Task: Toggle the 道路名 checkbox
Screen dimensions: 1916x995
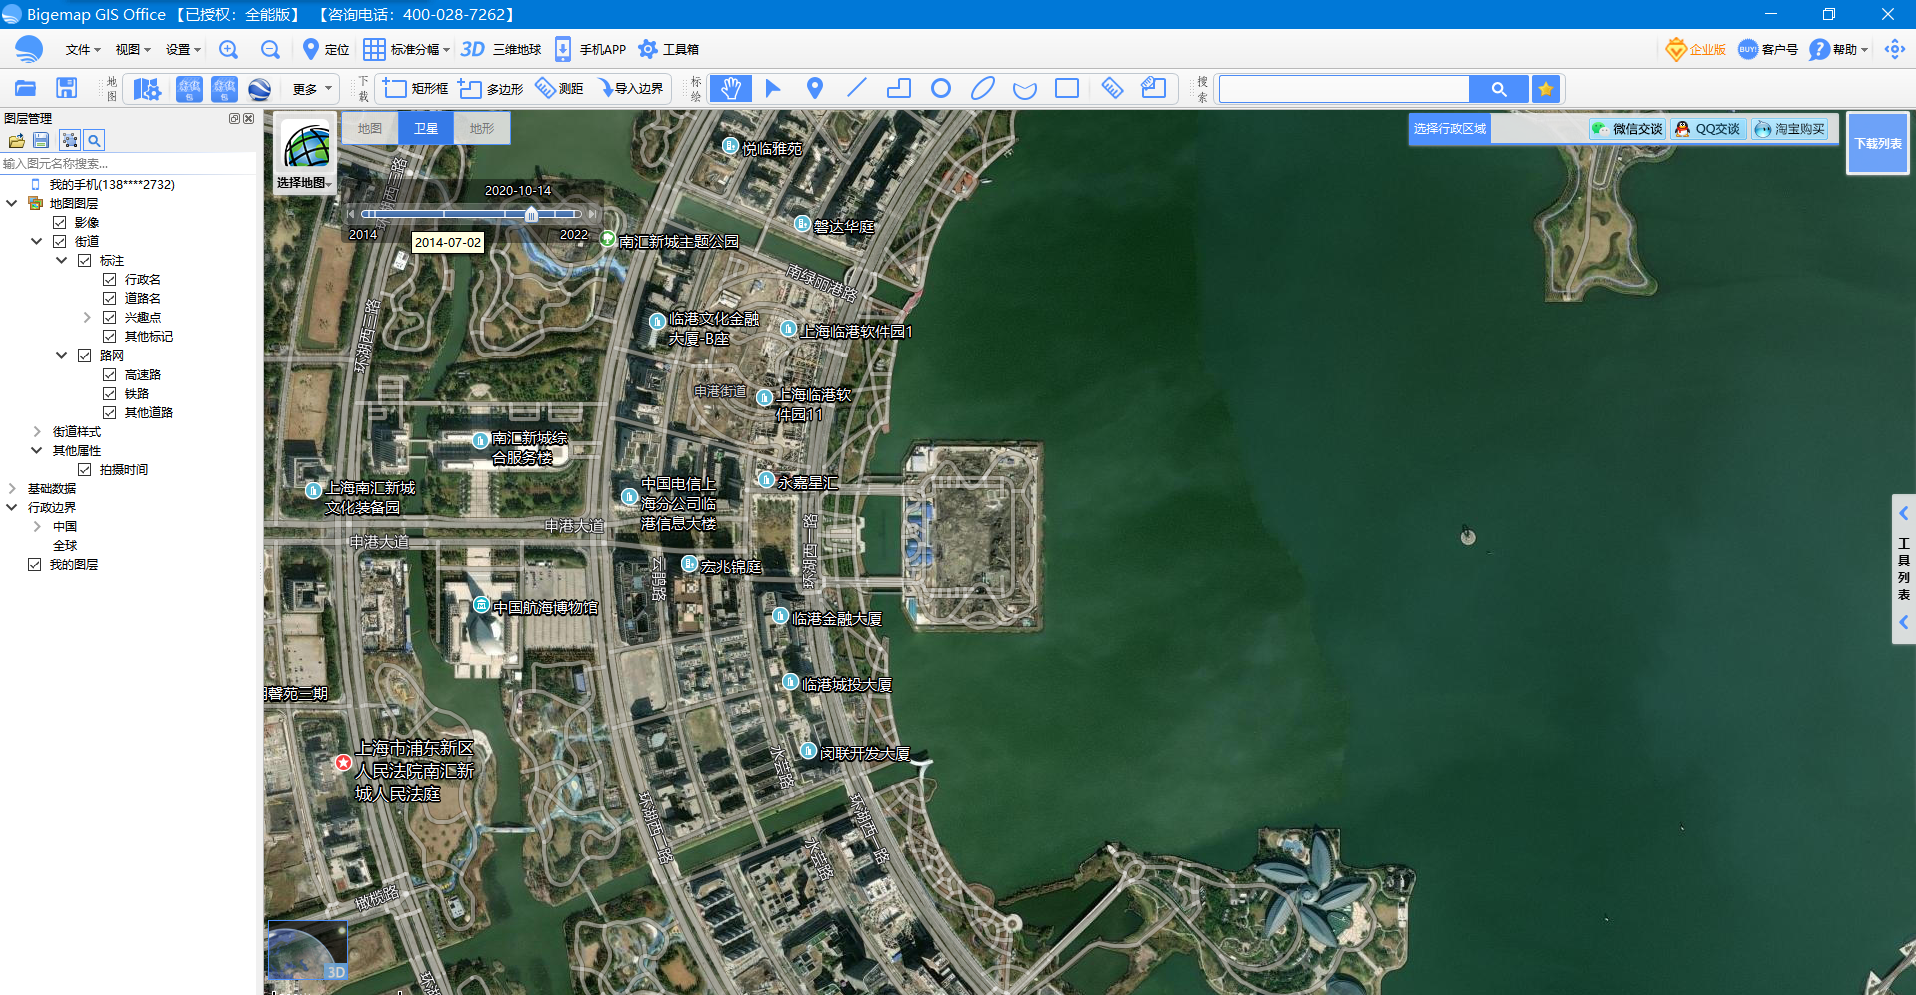Action: point(110,299)
